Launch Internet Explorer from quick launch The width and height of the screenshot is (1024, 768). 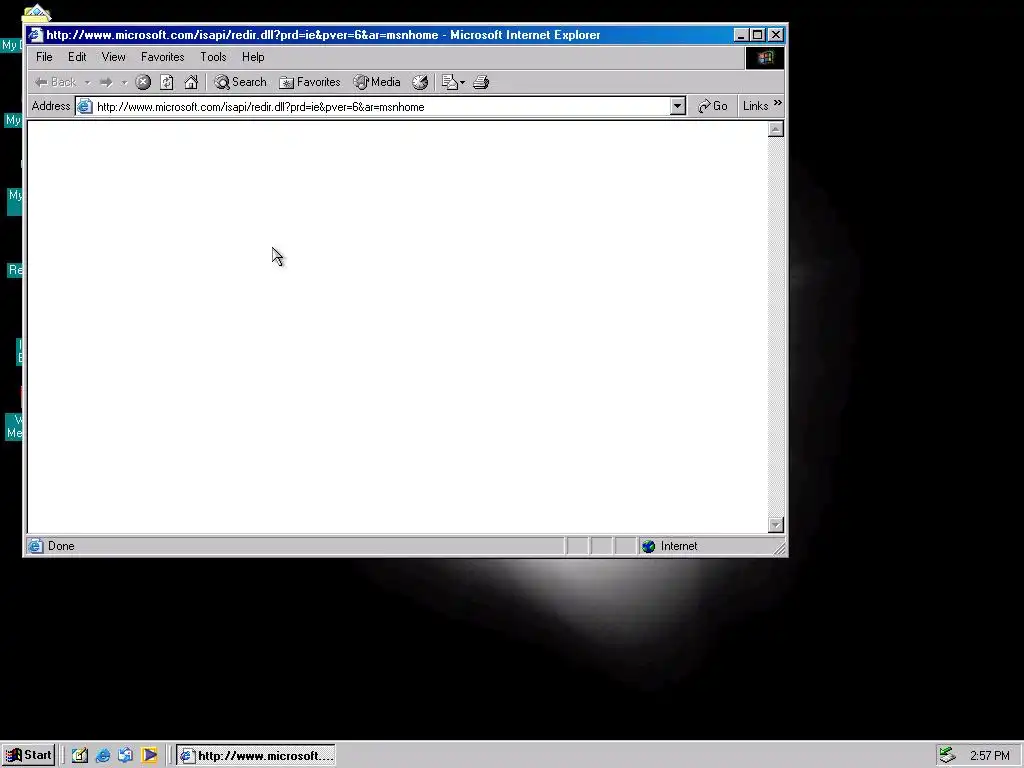pyautogui.click(x=103, y=756)
